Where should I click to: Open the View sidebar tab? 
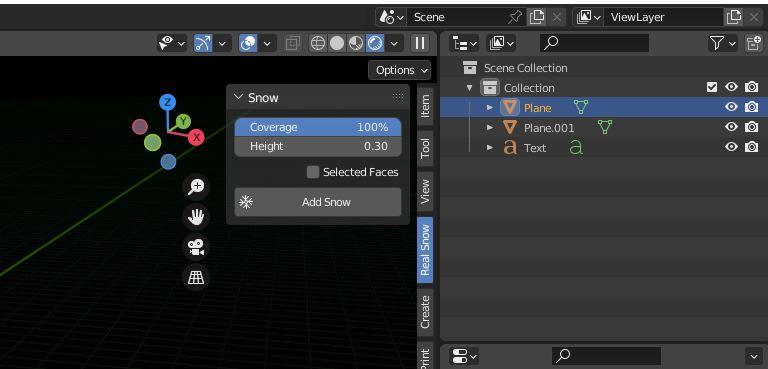click(x=425, y=192)
